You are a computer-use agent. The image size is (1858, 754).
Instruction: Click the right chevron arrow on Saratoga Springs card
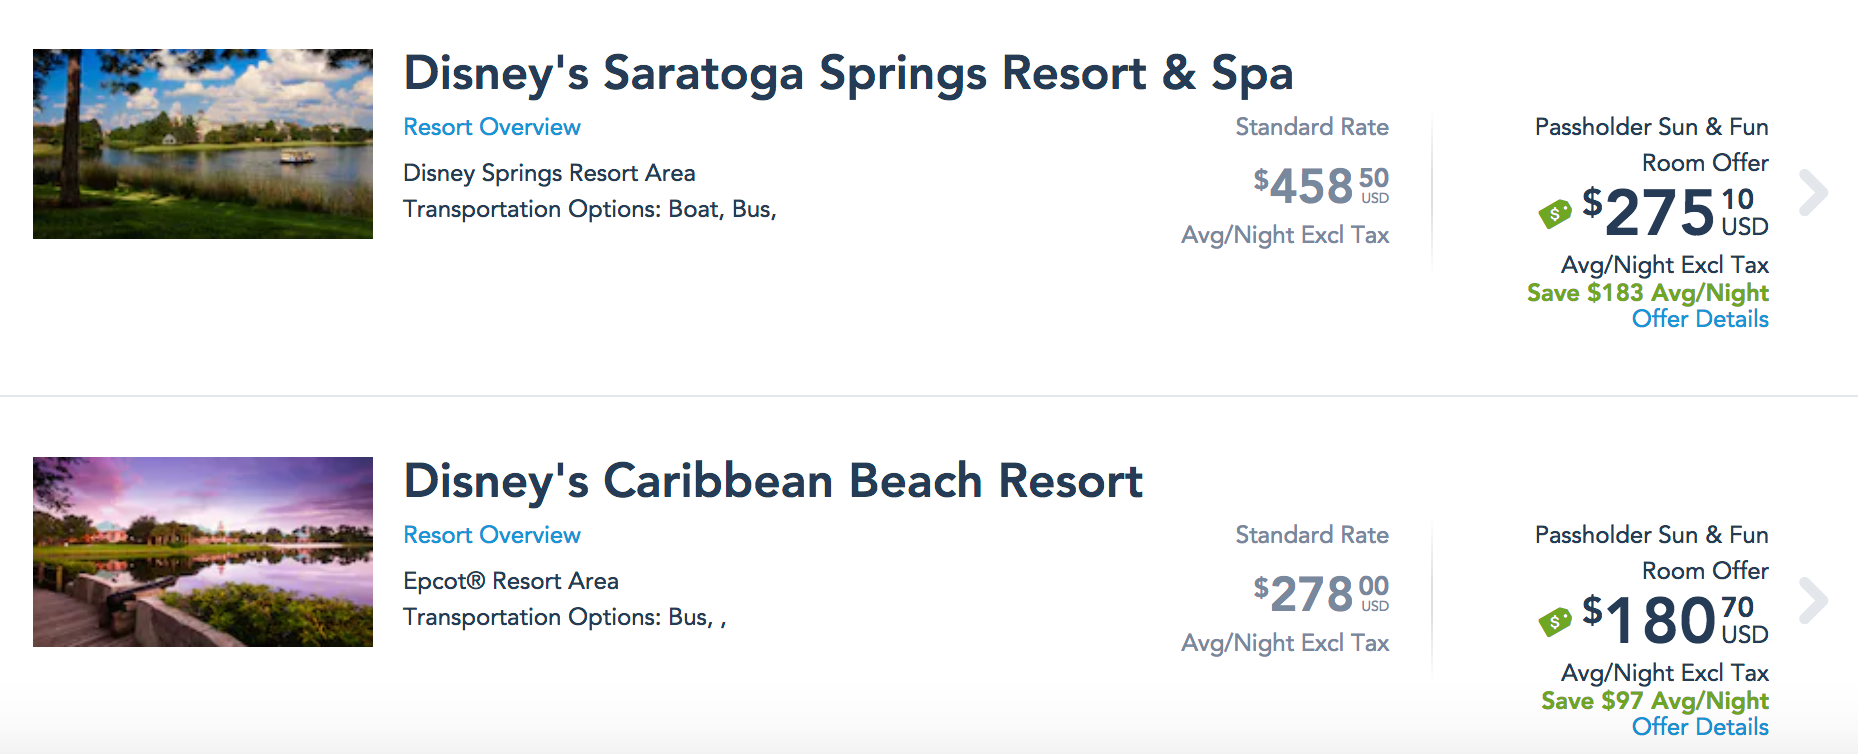pos(1813,194)
